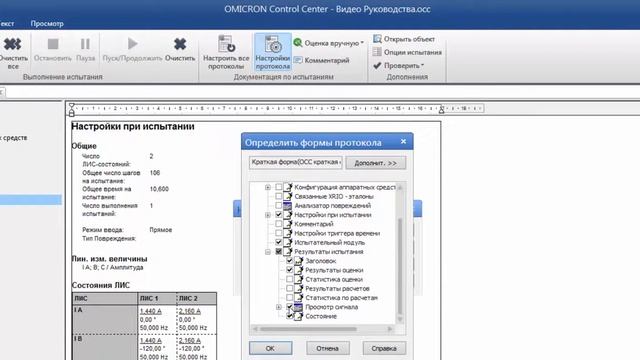Click the Комментарий ribbon icon
Image resolution: width=640 pixels, height=360 pixels.
point(298,60)
